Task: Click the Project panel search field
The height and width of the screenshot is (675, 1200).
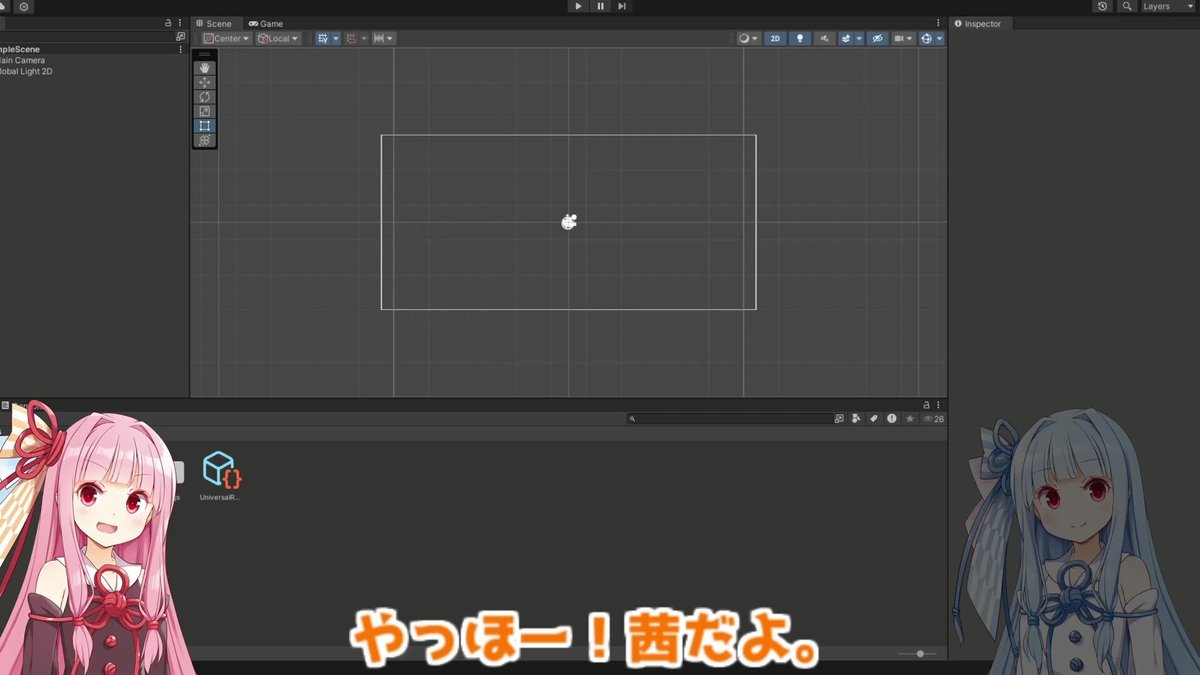Action: coord(730,417)
